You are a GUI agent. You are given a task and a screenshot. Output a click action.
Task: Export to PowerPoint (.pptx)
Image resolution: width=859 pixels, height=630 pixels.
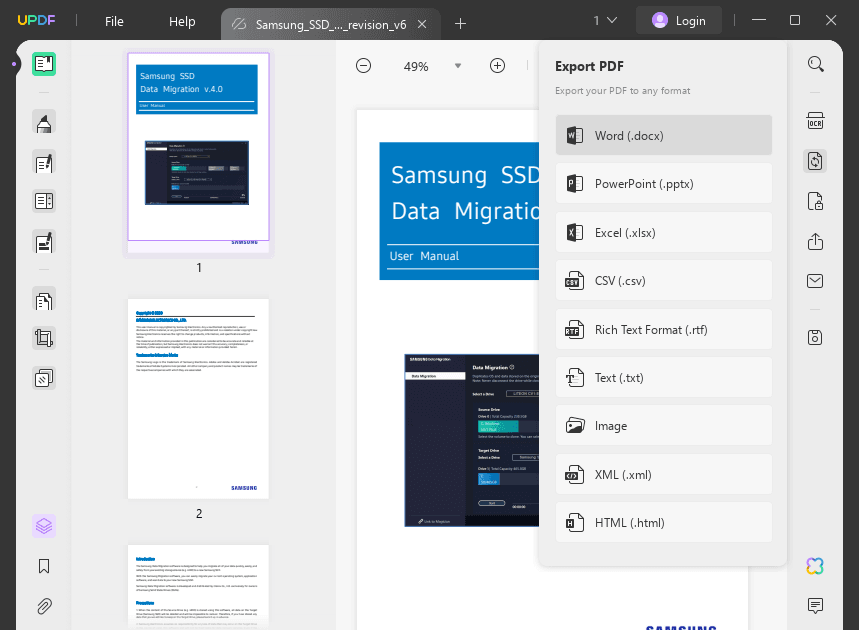pyautogui.click(x=663, y=184)
